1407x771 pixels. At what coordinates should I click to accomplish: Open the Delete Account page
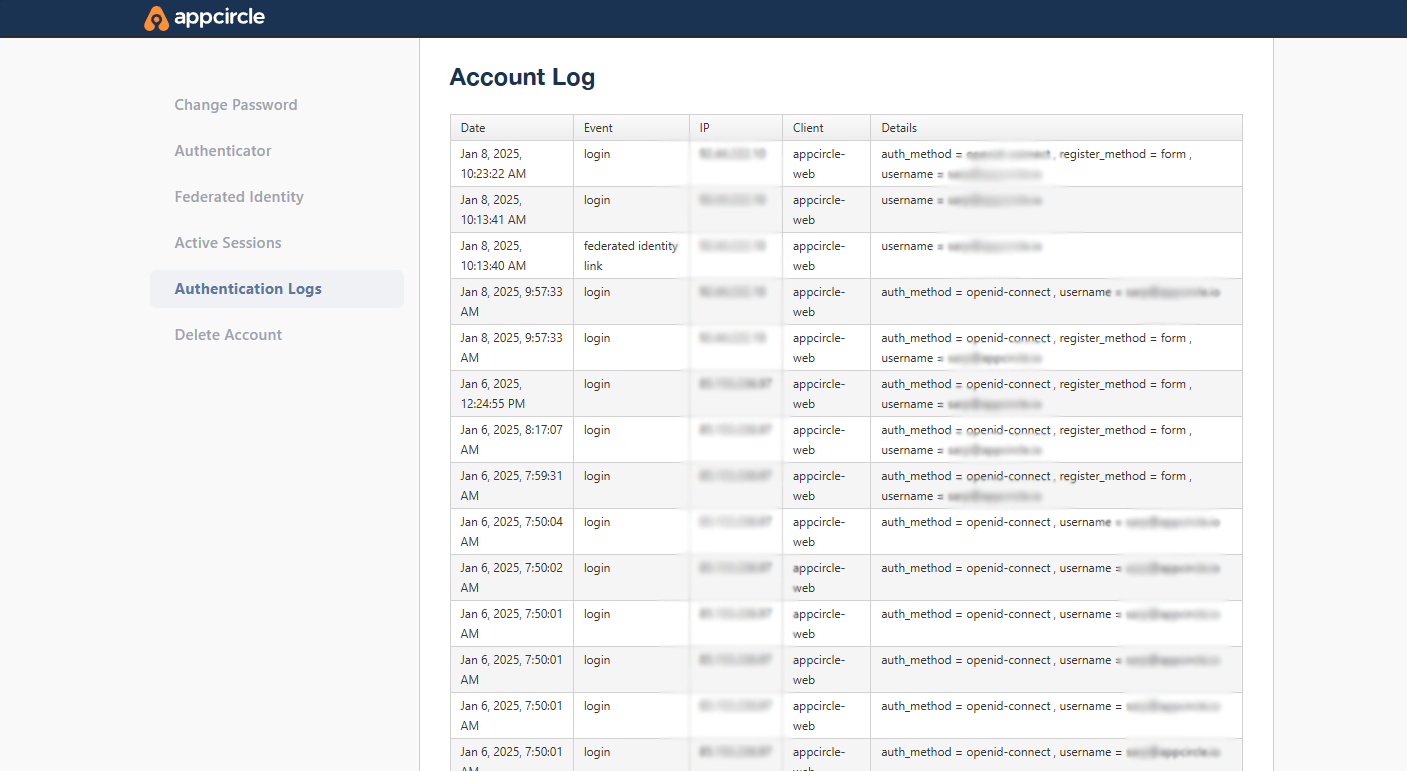228,335
